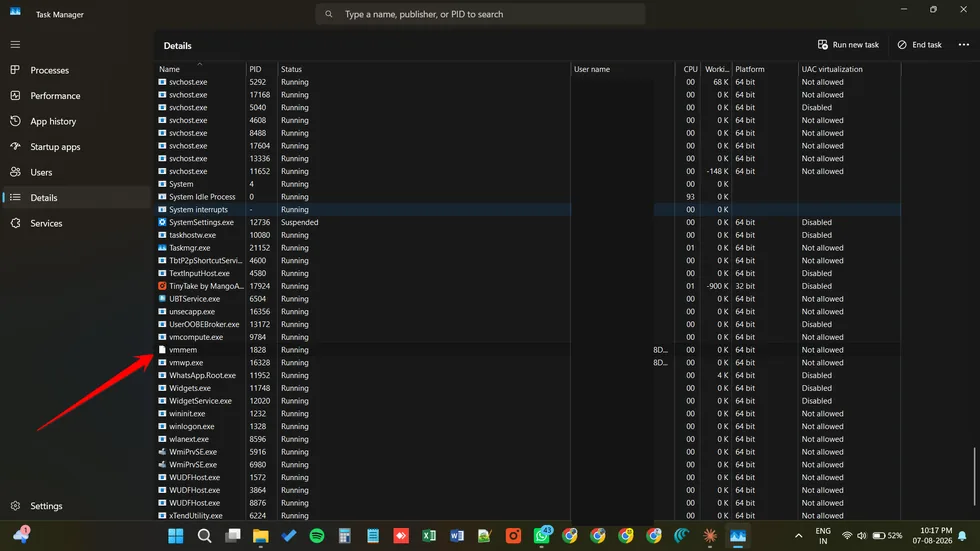
Task: Click WmiPrvSE.exe icon with PID 5916
Action: click(x=162, y=452)
